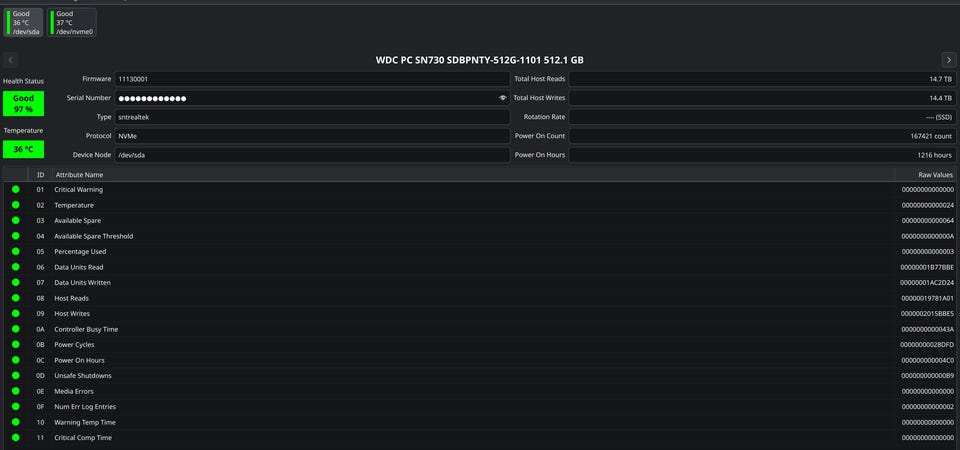Viewport: 960px width, 450px height.
Task: Click the Good 97 % health status box
Action: click(x=23, y=103)
